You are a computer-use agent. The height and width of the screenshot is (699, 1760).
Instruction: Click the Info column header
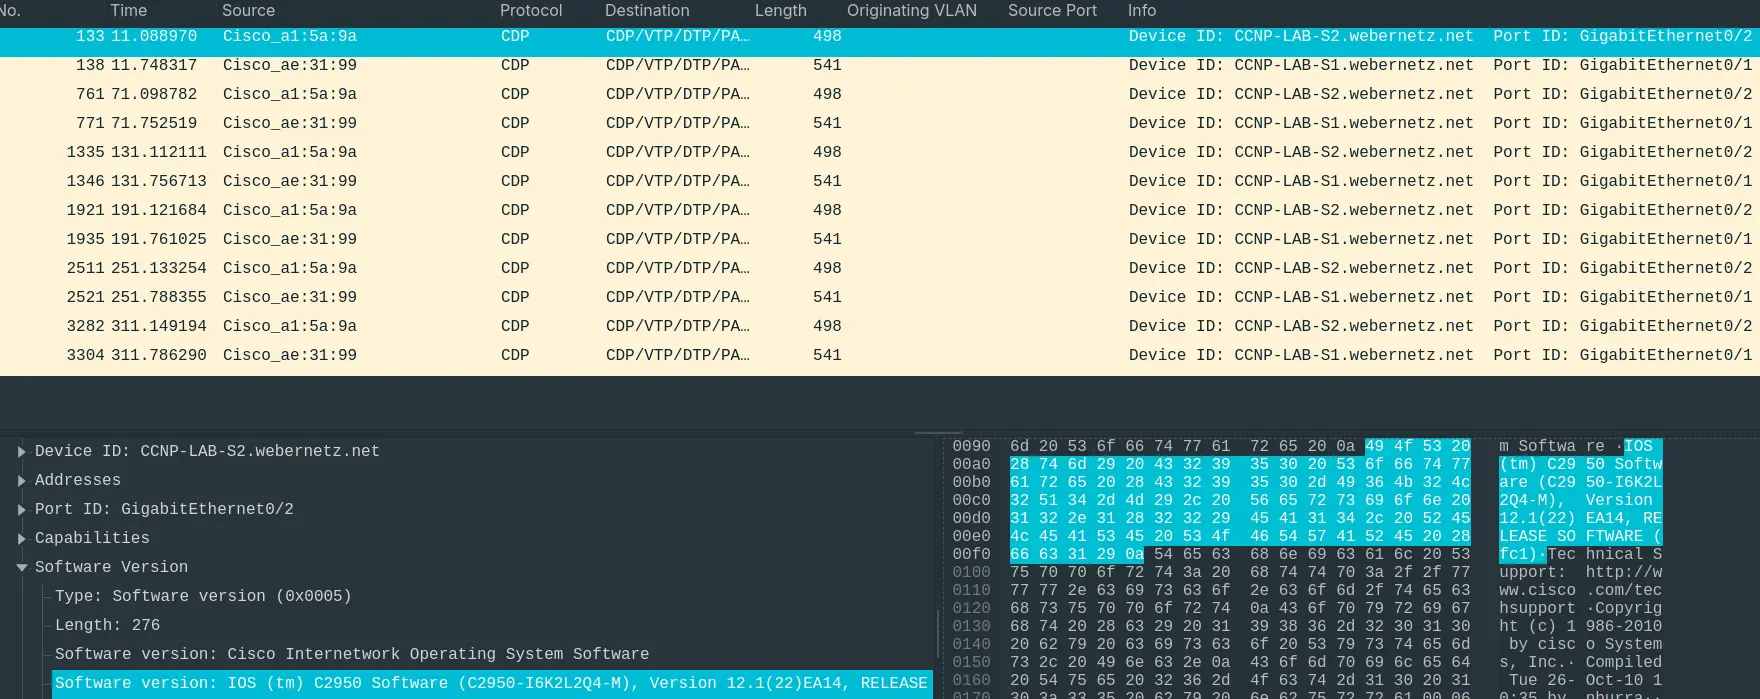(1142, 11)
